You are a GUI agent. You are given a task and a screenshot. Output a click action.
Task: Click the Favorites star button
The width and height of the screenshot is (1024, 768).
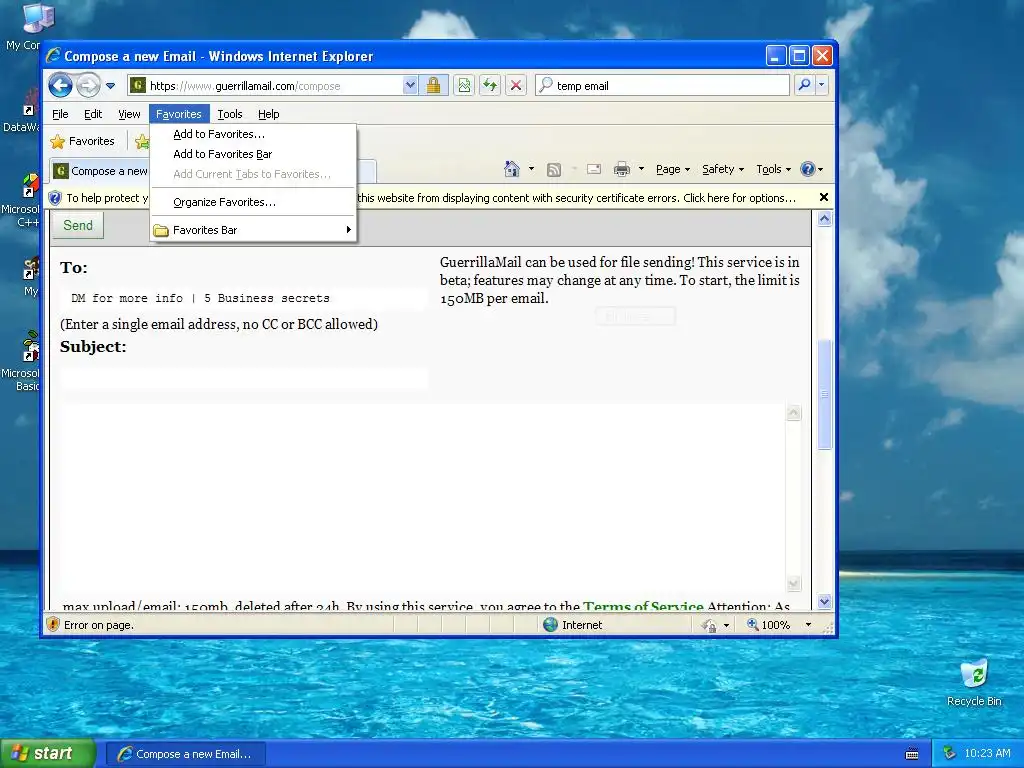(83, 141)
